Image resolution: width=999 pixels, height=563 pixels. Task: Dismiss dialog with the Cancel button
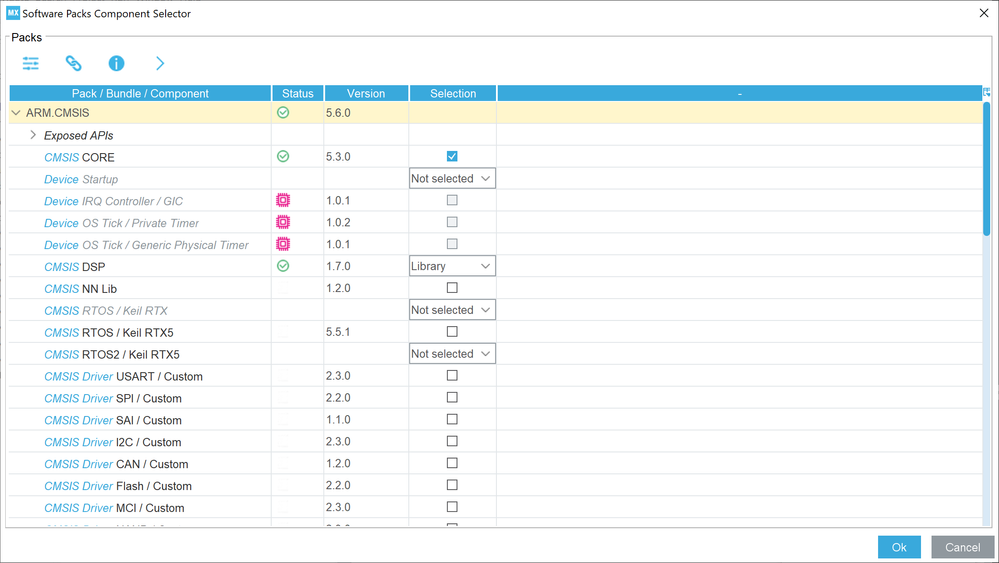pyautogui.click(x=963, y=547)
